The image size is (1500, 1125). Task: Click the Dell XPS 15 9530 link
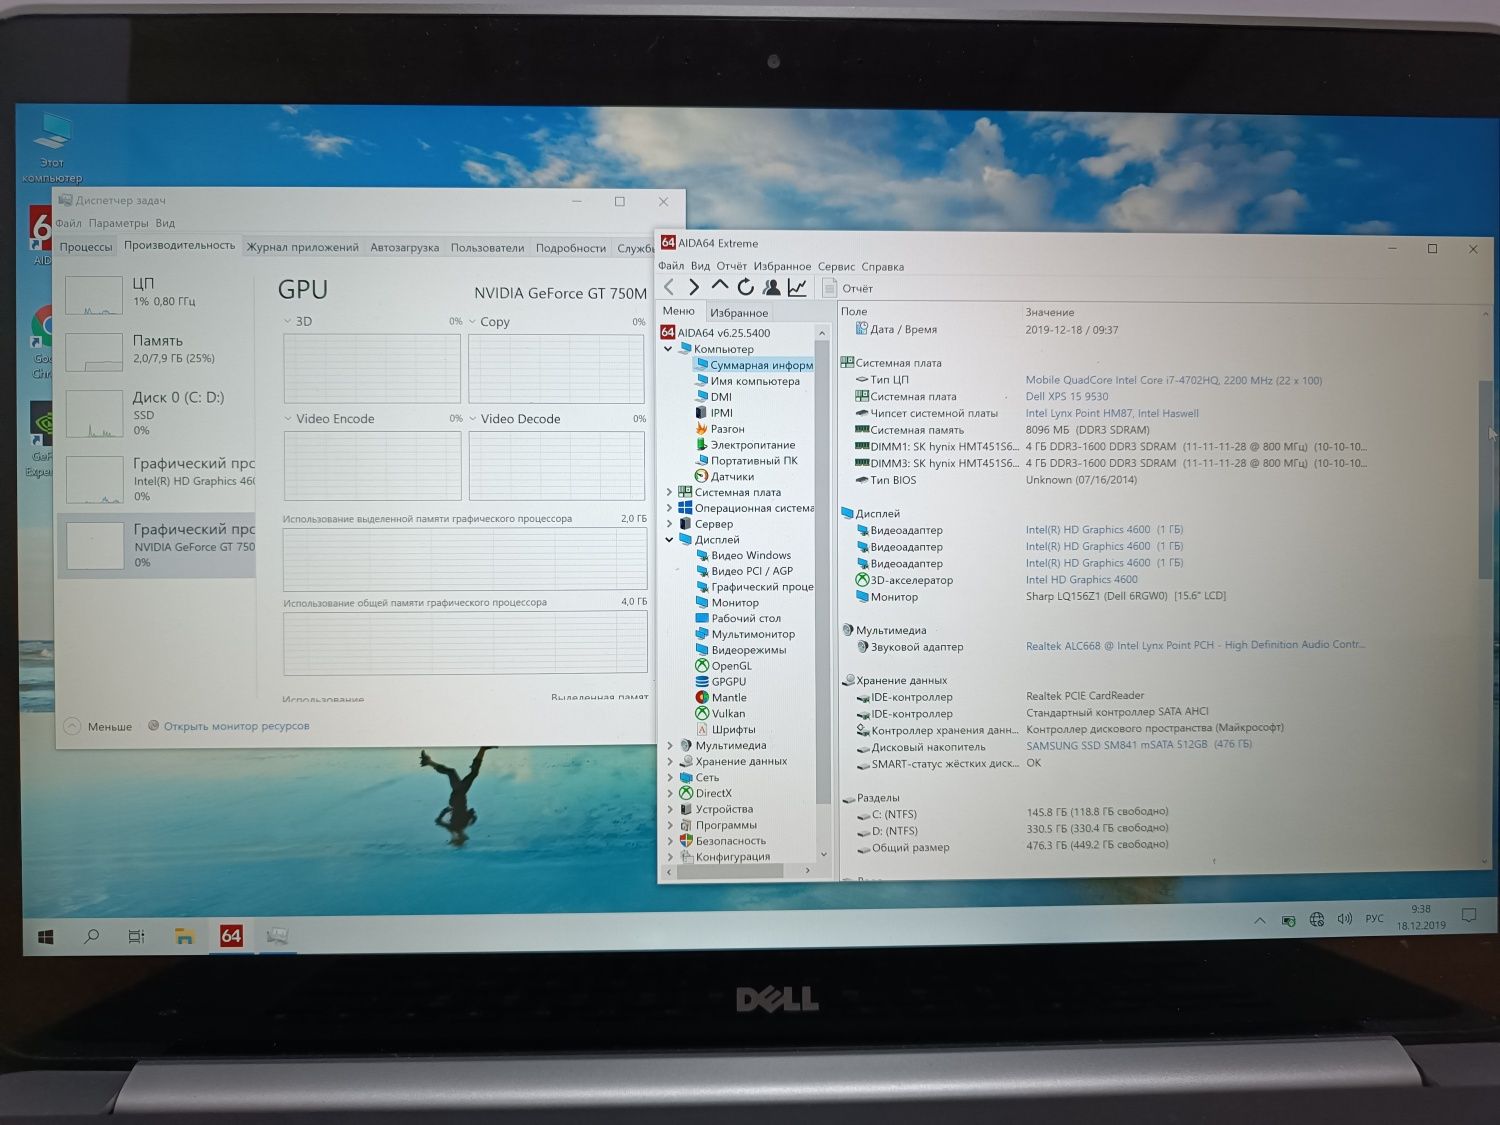1066,396
